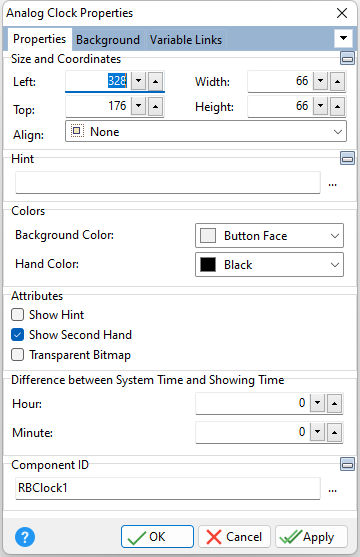This screenshot has width=360, height=557.
Task: Open the Hand Color dropdown
Action: tap(269, 264)
